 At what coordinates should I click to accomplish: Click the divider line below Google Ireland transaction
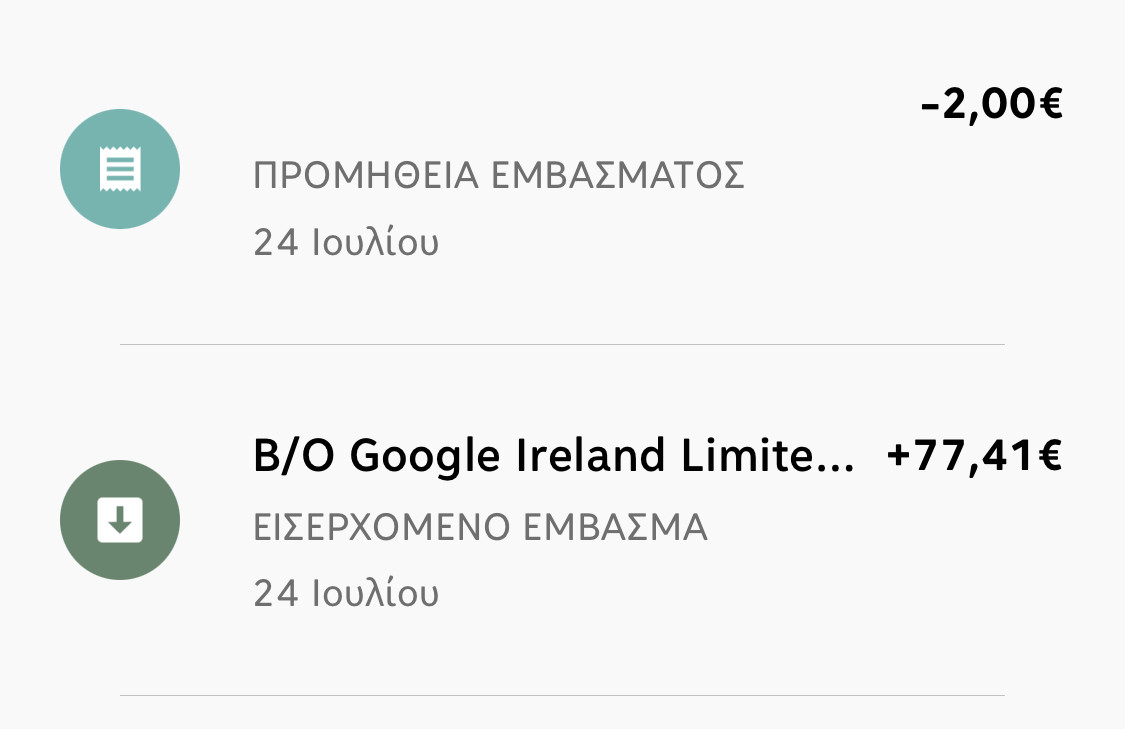(562, 696)
